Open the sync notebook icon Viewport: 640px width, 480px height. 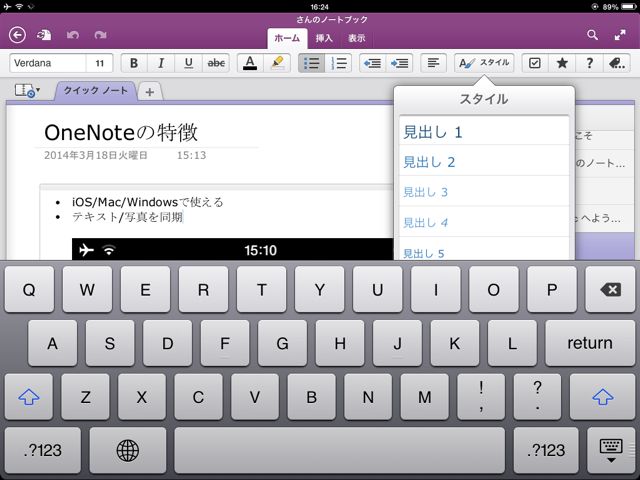(x=44, y=35)
